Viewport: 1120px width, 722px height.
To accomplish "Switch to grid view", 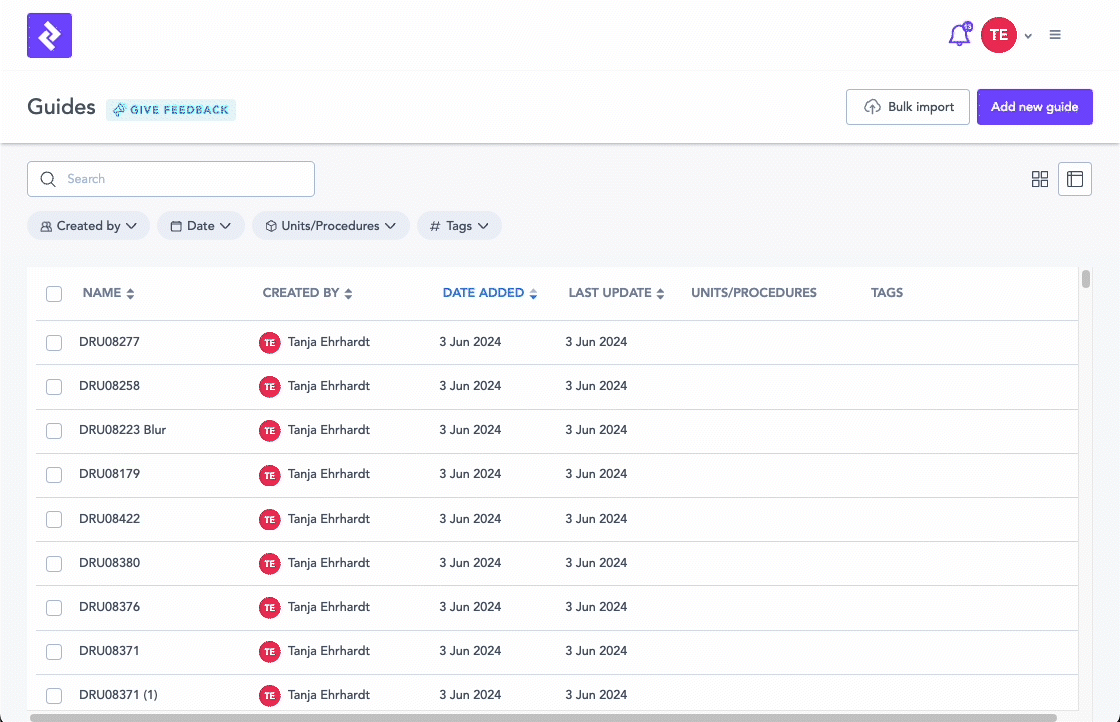I will 1040,179.
